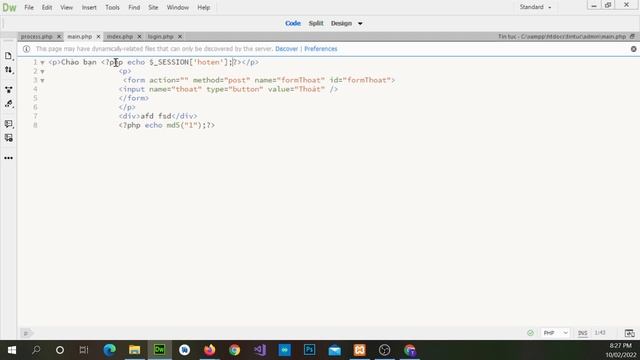Open Visual Studio from the taskbar
The width and height of the screenshot is (640, 360).
click(x=260, y=350)
